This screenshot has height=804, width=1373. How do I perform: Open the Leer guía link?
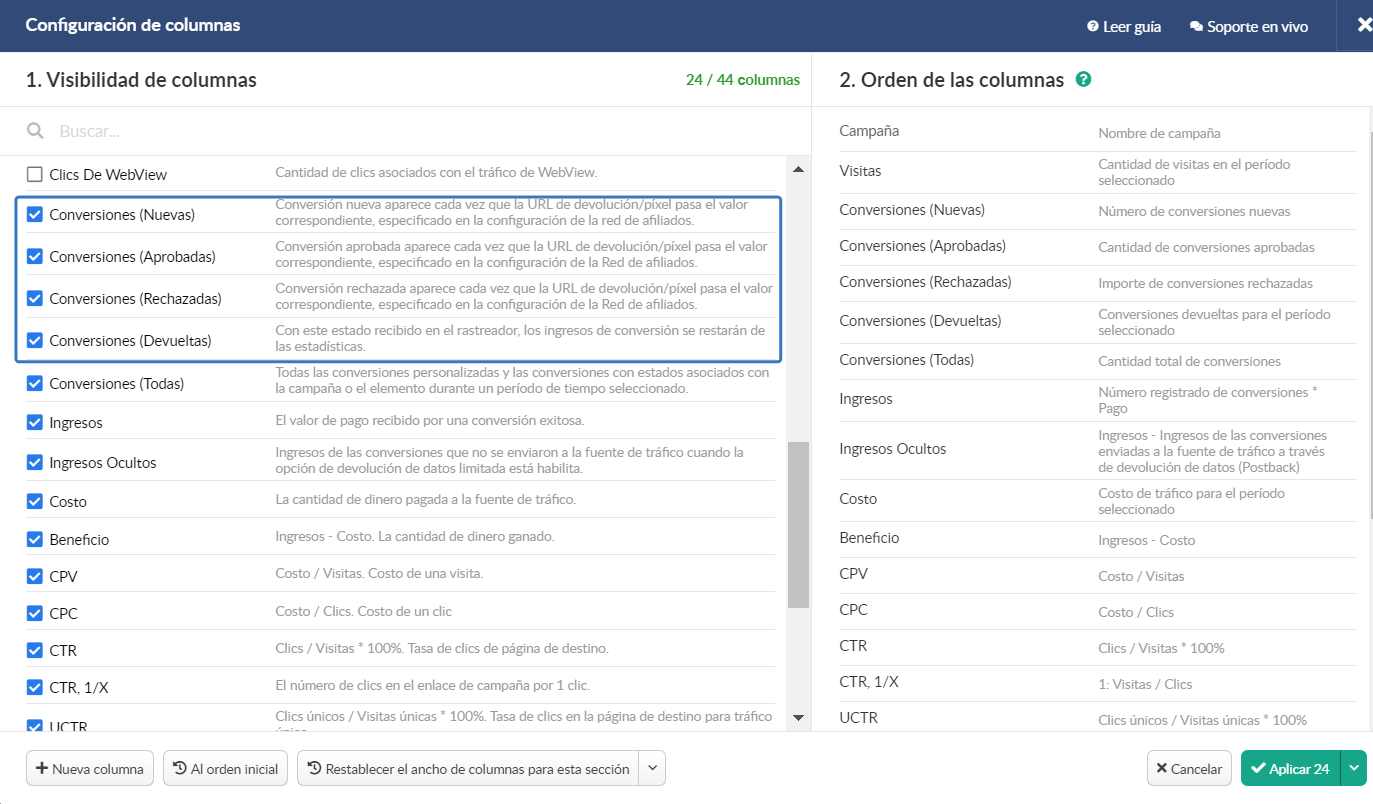tap(1124, 27)
